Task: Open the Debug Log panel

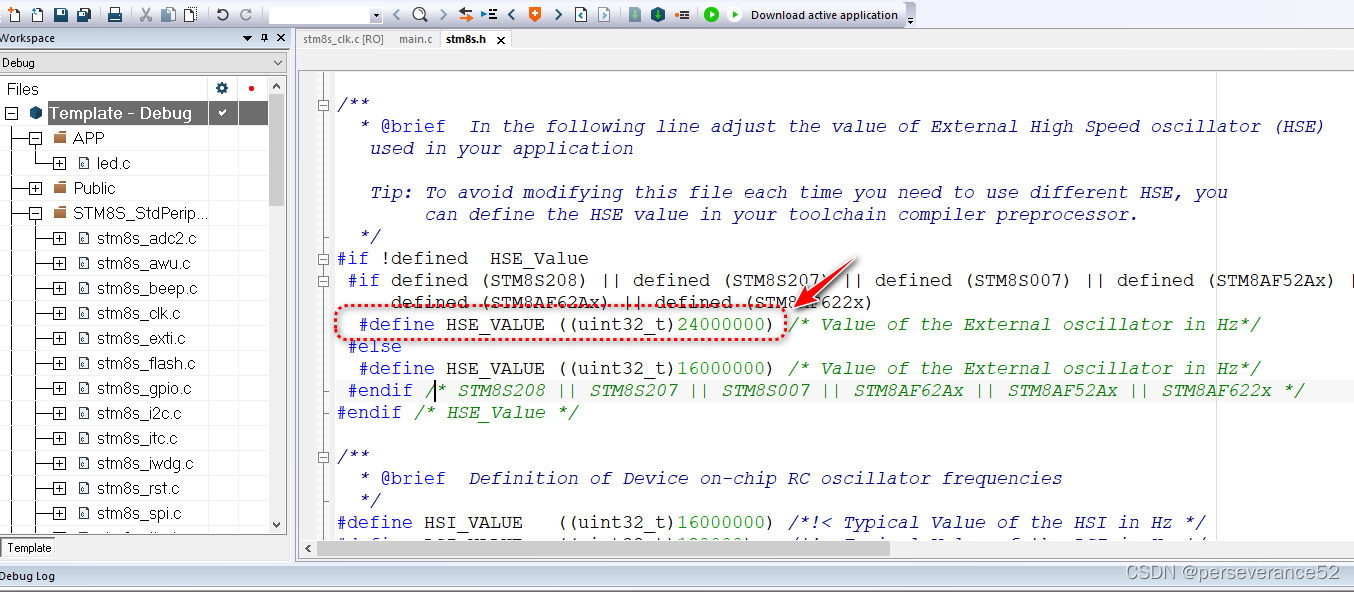Action: pos(28,576)
